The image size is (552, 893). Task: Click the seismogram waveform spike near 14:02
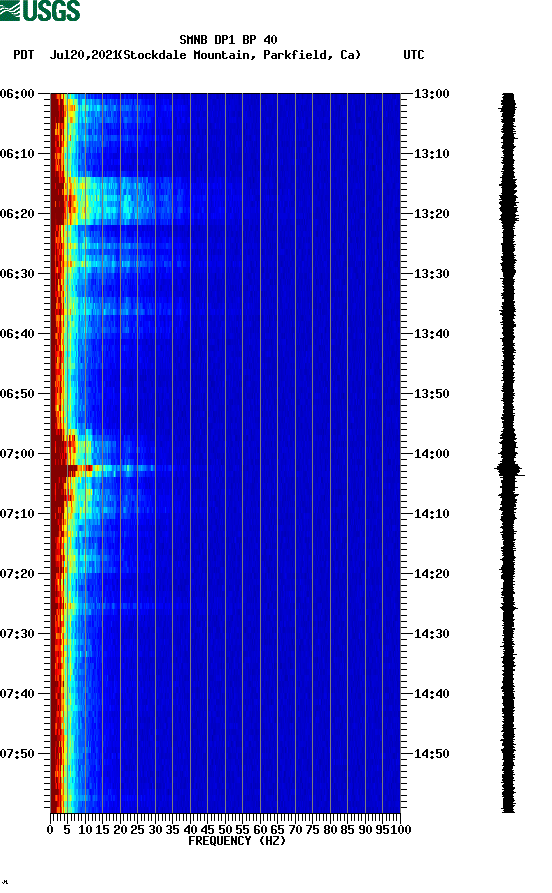[x=509, y=470]
